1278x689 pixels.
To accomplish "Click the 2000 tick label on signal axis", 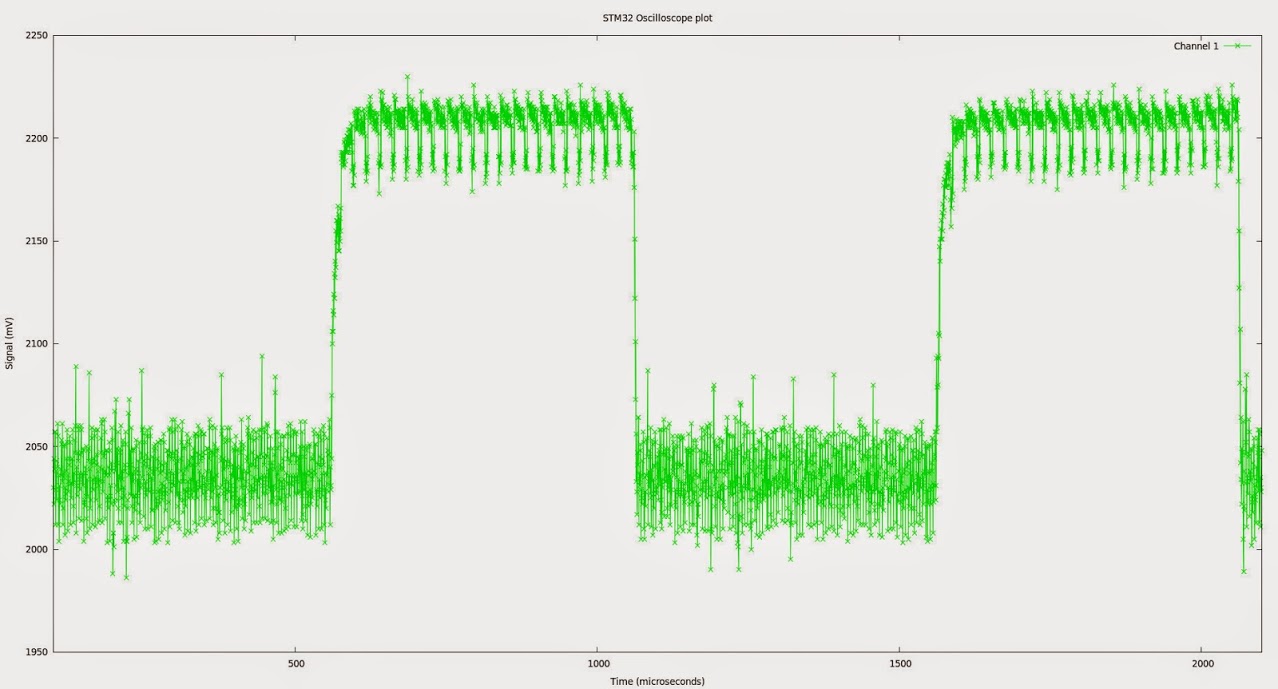I will 35,550.
